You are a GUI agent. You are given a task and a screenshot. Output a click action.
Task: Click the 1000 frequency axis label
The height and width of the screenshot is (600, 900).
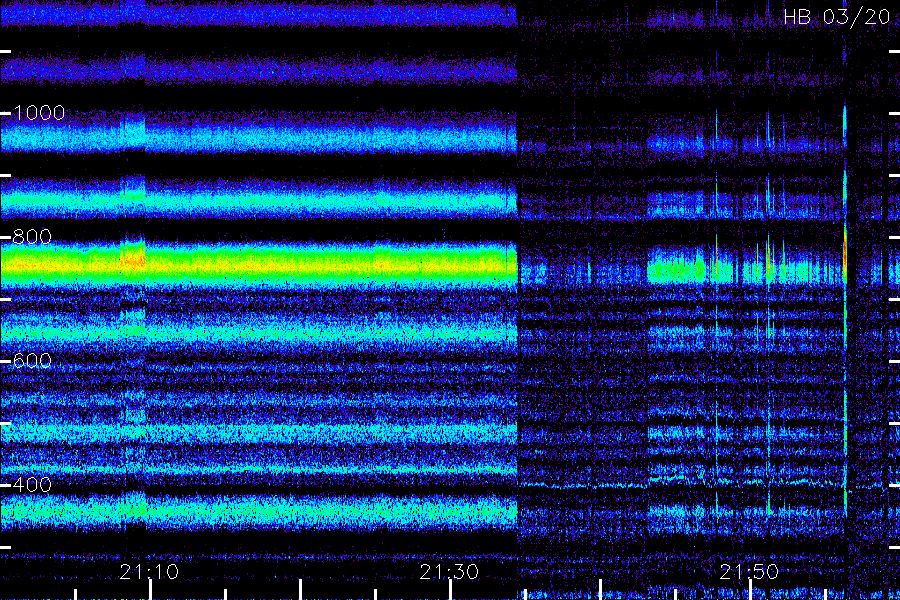[39, 113]
